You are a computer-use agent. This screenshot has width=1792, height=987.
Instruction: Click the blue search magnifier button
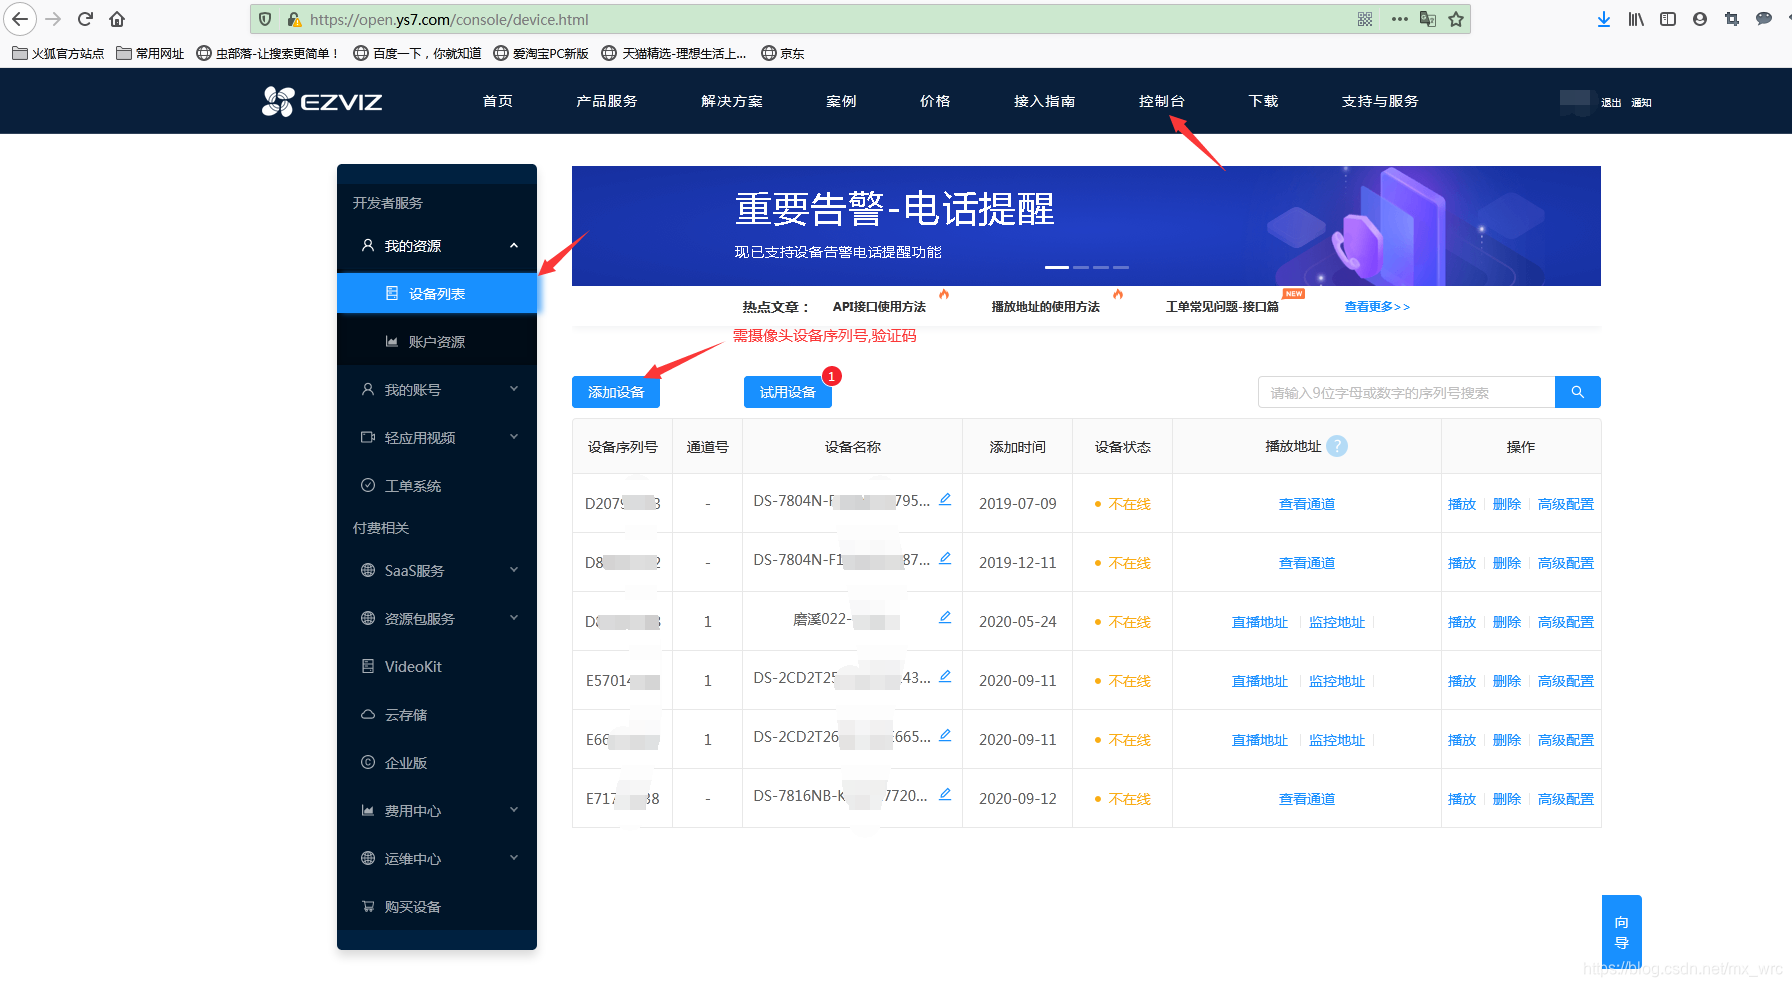pos(1577,391)
